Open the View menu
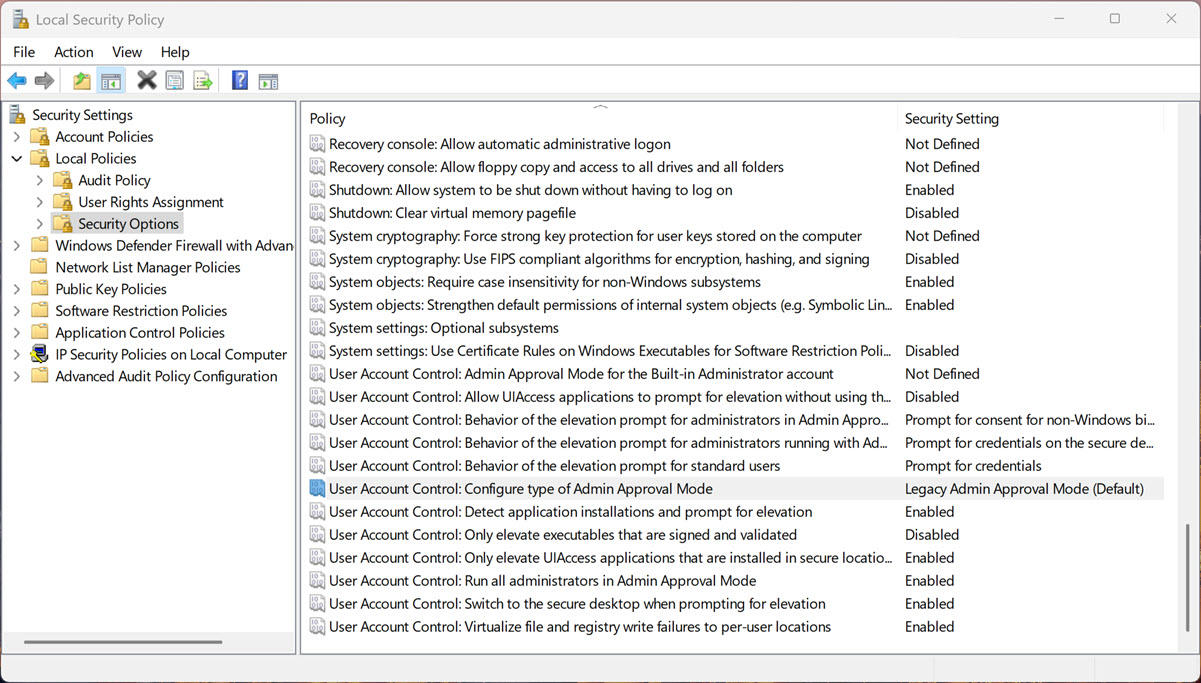 point(127,52)
